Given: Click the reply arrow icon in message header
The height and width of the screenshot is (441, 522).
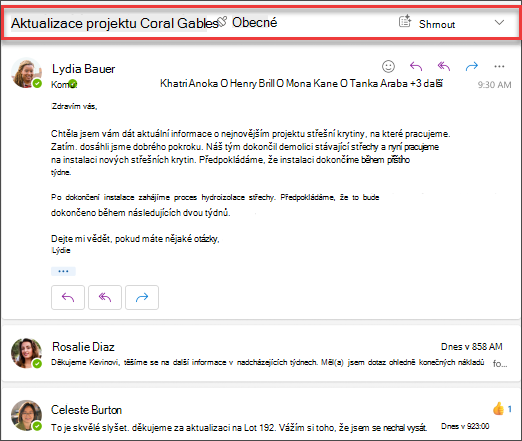Looking at the screenshot, I should (x=416, y=66).
